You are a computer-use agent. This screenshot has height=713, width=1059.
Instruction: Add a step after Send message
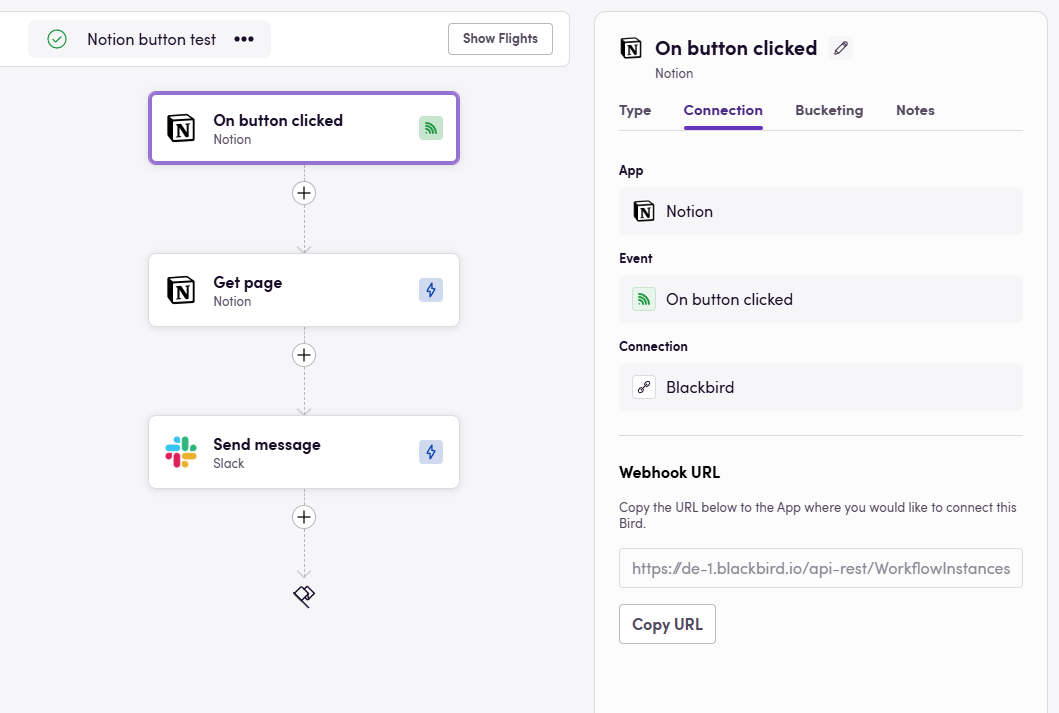click(x=304, y=517)
